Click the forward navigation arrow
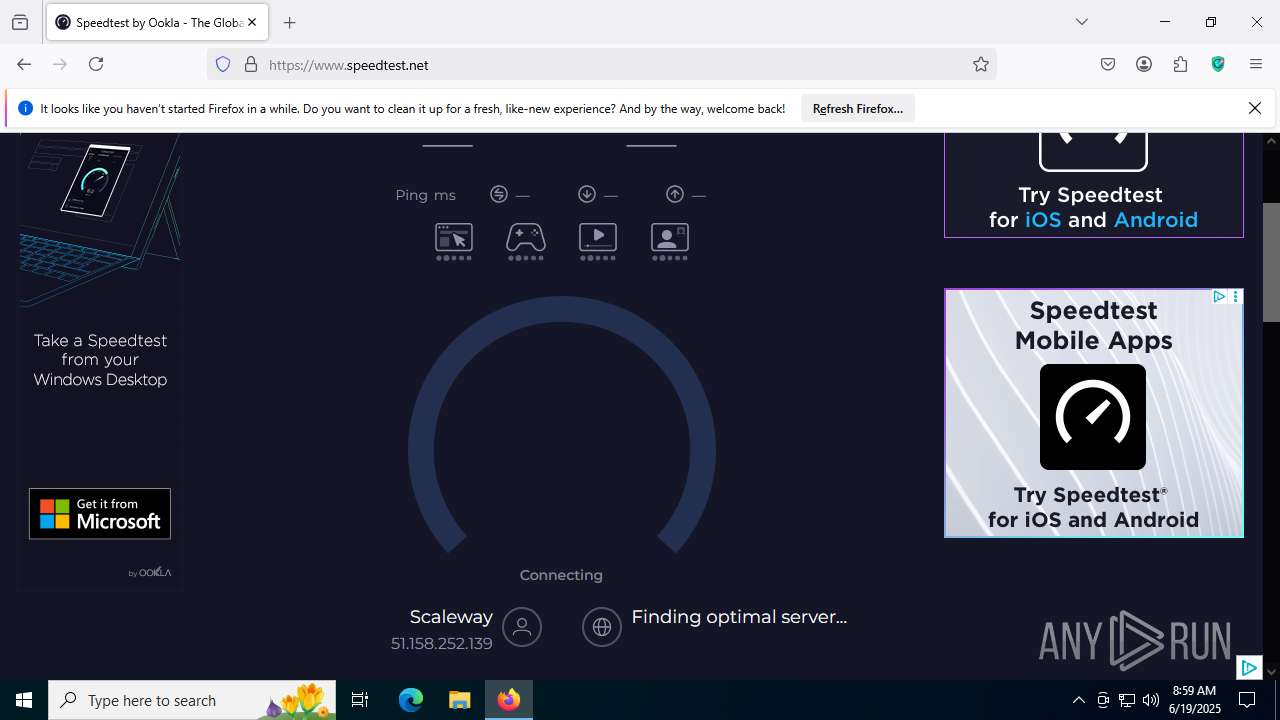Viewport: 1280px width, 720px height. tap(60, 64)
